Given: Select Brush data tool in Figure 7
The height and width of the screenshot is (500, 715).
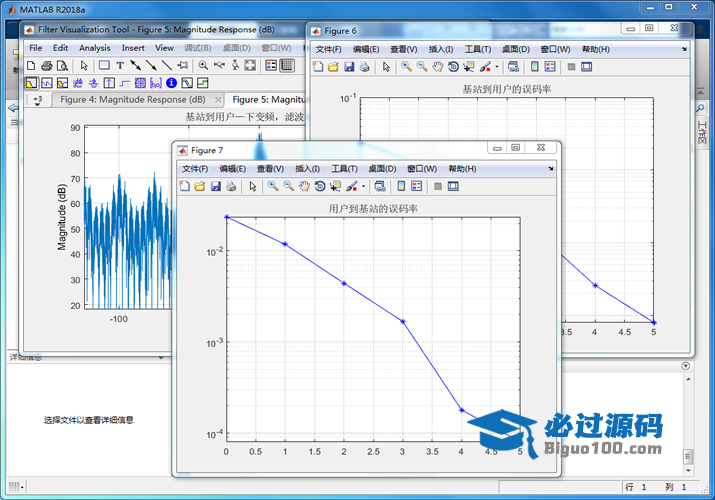Looking at the screenshot, I should [352, 186].
